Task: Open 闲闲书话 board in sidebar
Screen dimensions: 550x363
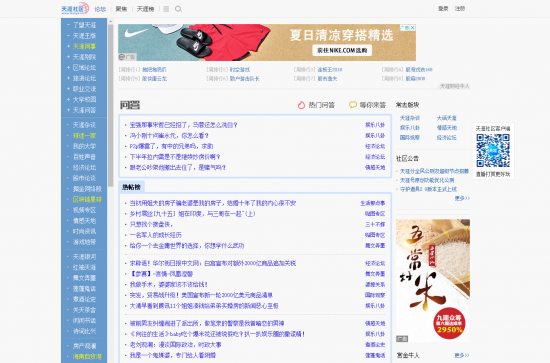Action: pyautogui.click(x=84, y=320)
